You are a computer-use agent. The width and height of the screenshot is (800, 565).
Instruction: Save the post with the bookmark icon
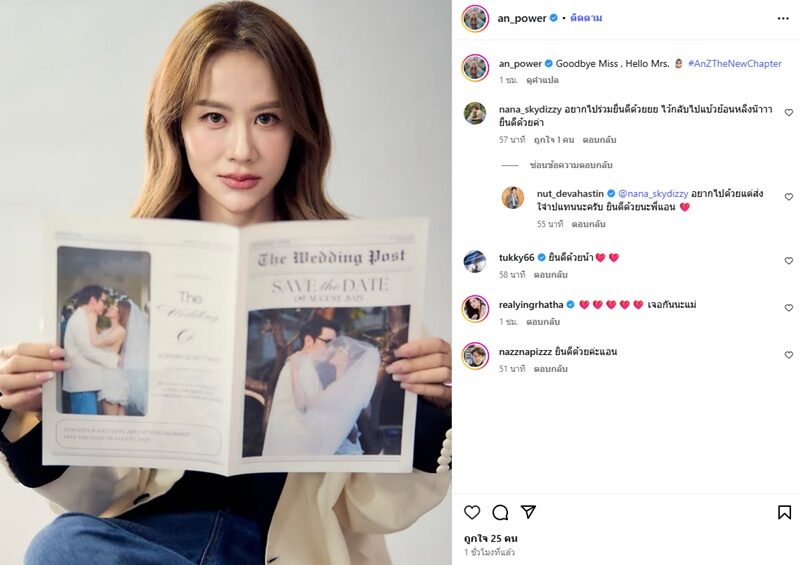[x=784, y=512]
